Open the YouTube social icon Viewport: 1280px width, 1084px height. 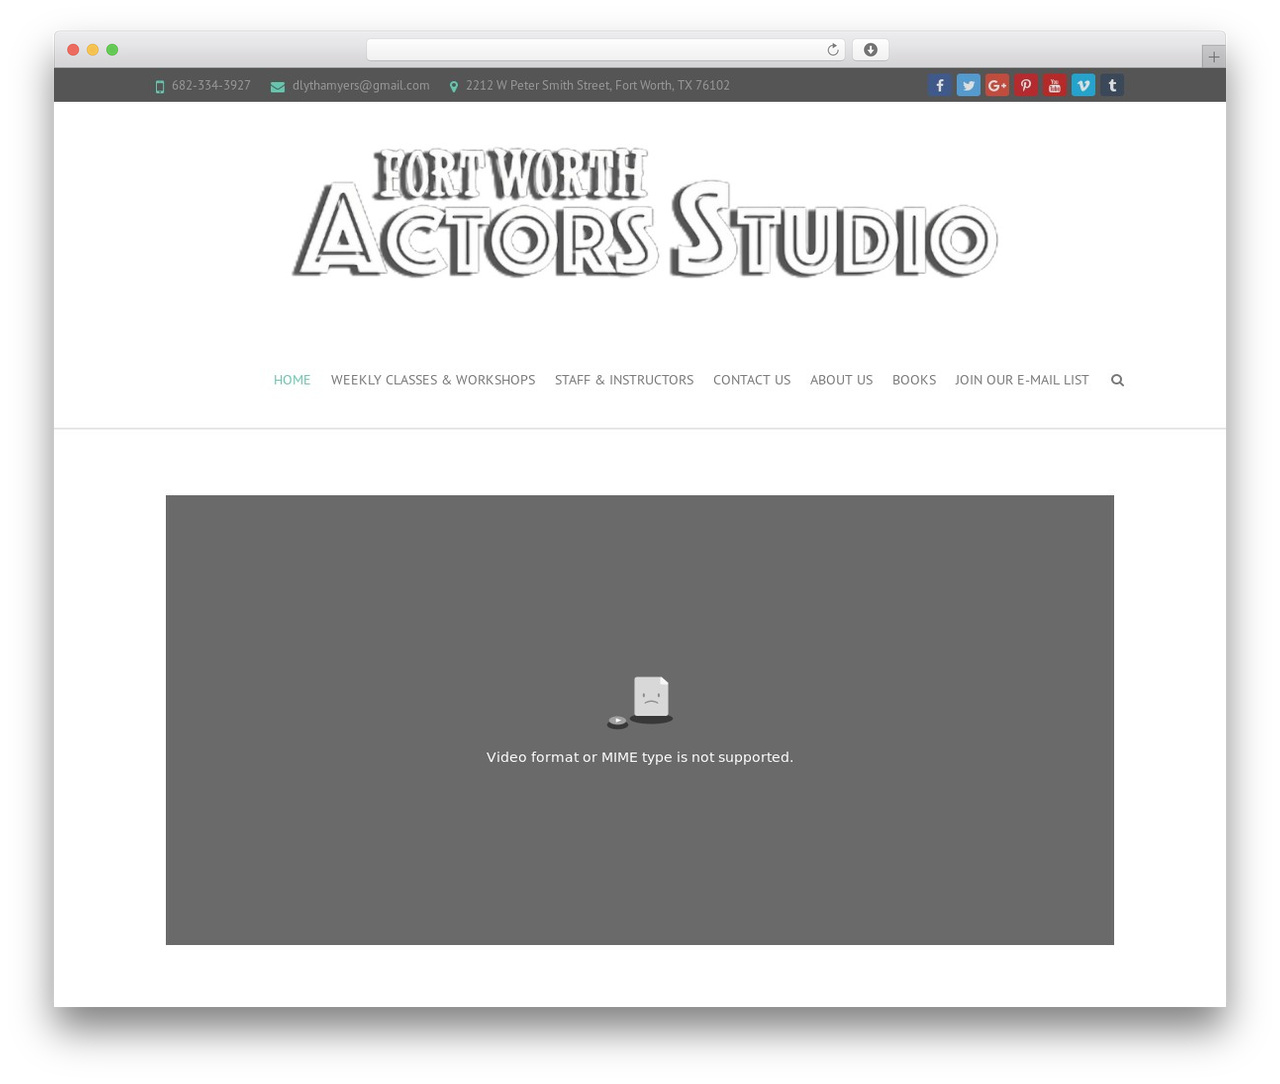pos(1054,86)
